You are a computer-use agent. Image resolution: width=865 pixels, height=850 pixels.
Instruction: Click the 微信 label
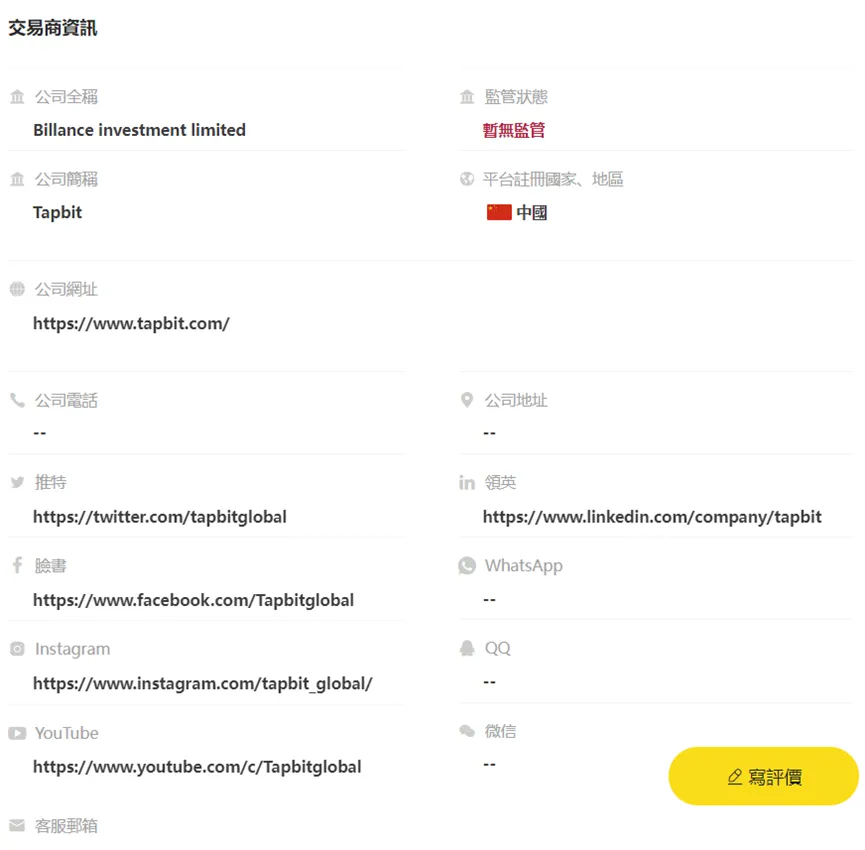point(500,731)
